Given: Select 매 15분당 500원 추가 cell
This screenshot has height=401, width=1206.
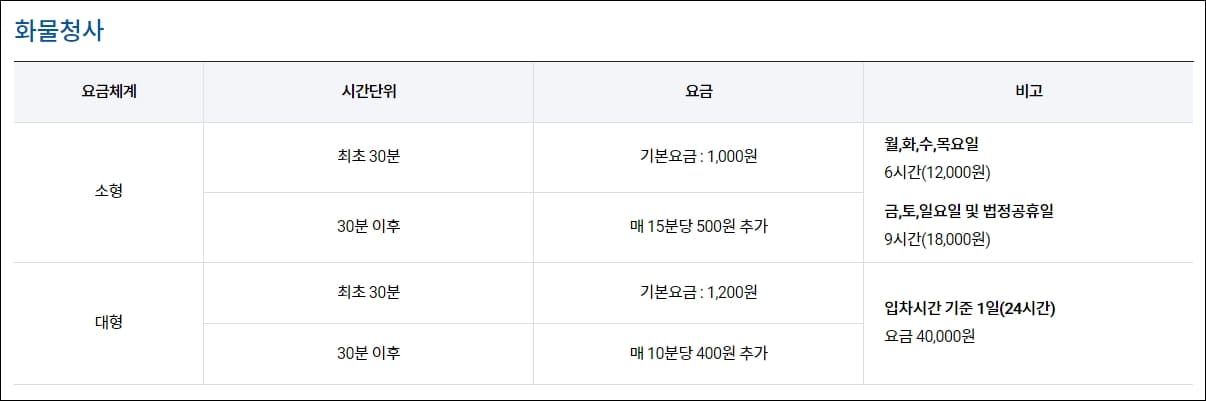Looking at the screenshot, I should point(698,227).
